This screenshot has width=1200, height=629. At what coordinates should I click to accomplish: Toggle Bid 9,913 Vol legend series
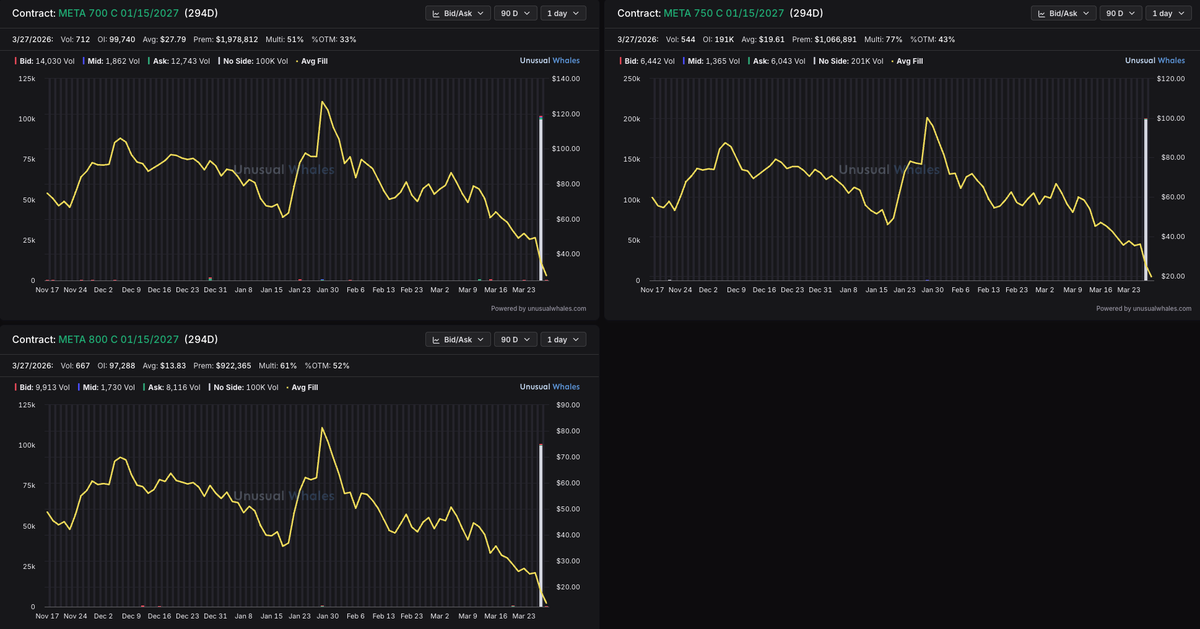click(42, 387)
